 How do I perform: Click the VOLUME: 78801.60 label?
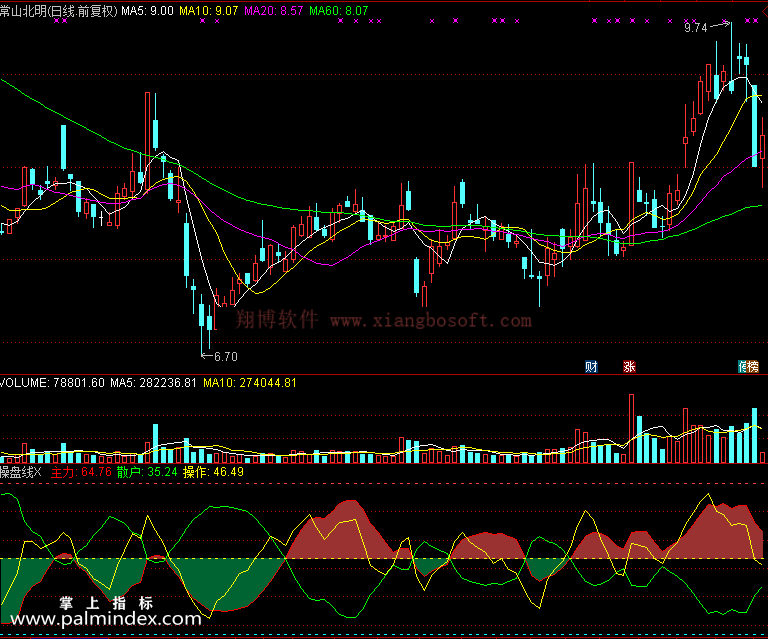pos(52,383)
